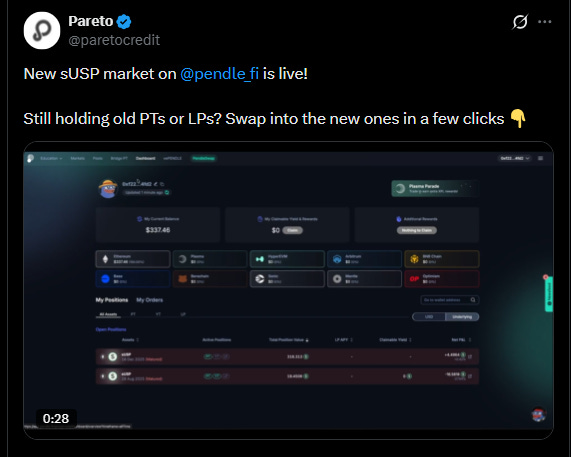Screen dimensions: 571x457
Task: Click the @paretocredit handle
Action: pos(114,40)
